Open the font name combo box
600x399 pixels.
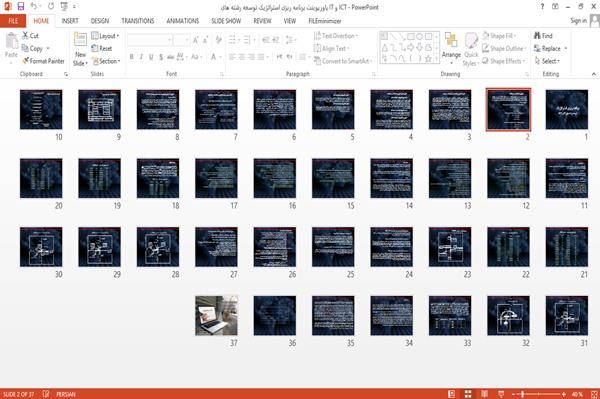tap(150, 40)
